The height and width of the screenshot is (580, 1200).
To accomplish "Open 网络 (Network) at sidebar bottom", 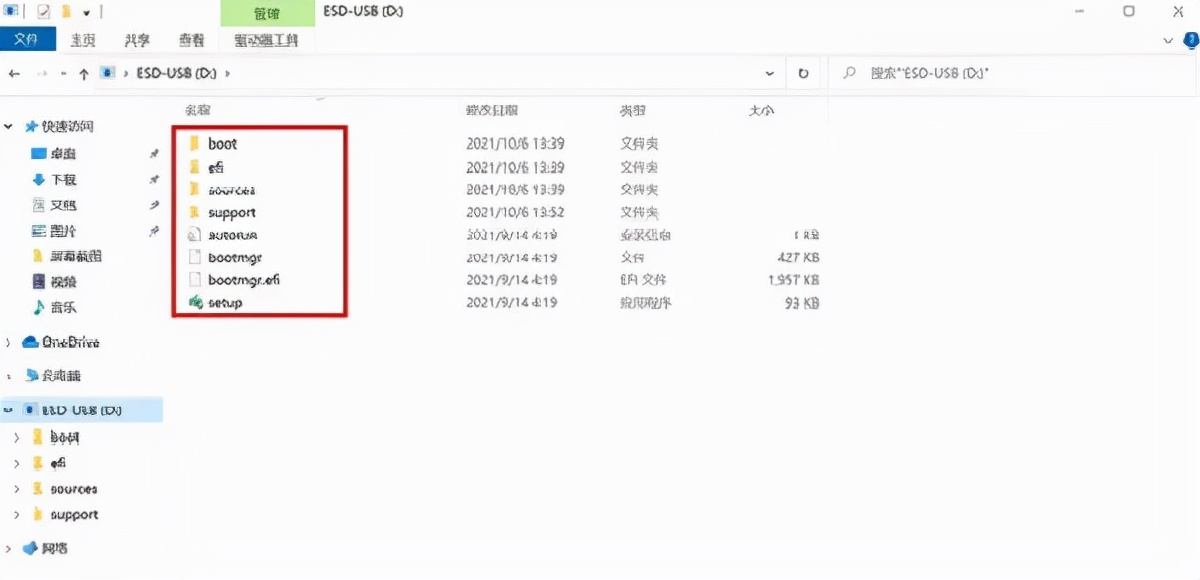I will [56, 548].
